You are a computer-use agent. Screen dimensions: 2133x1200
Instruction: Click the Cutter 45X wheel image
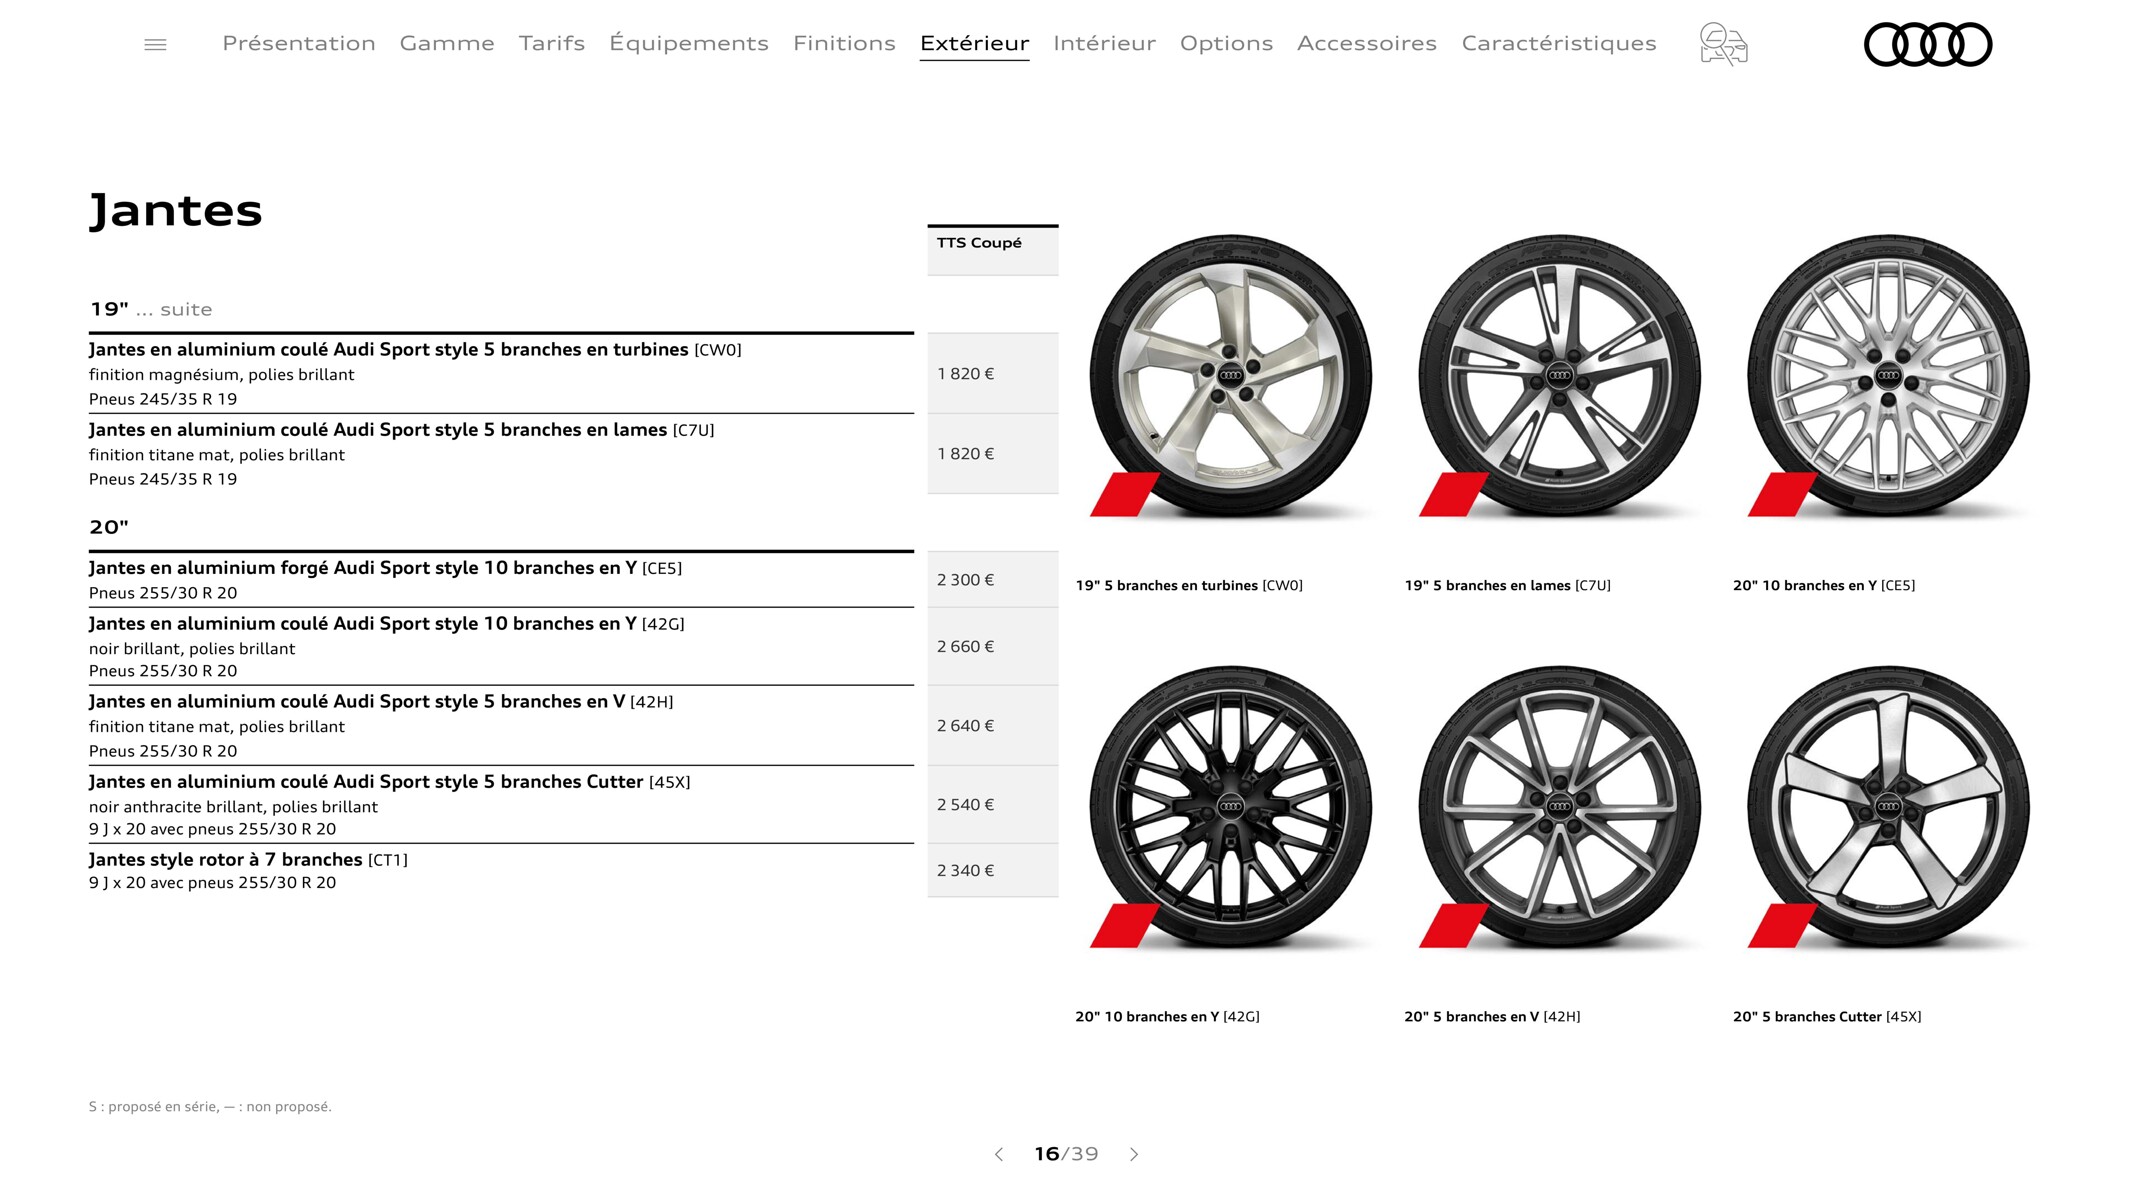1888,807
